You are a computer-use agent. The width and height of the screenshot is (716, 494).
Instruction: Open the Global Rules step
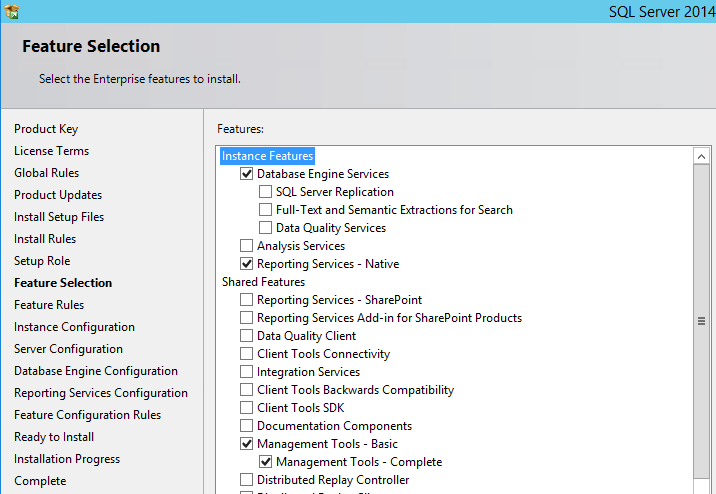(x=47, y=173)
